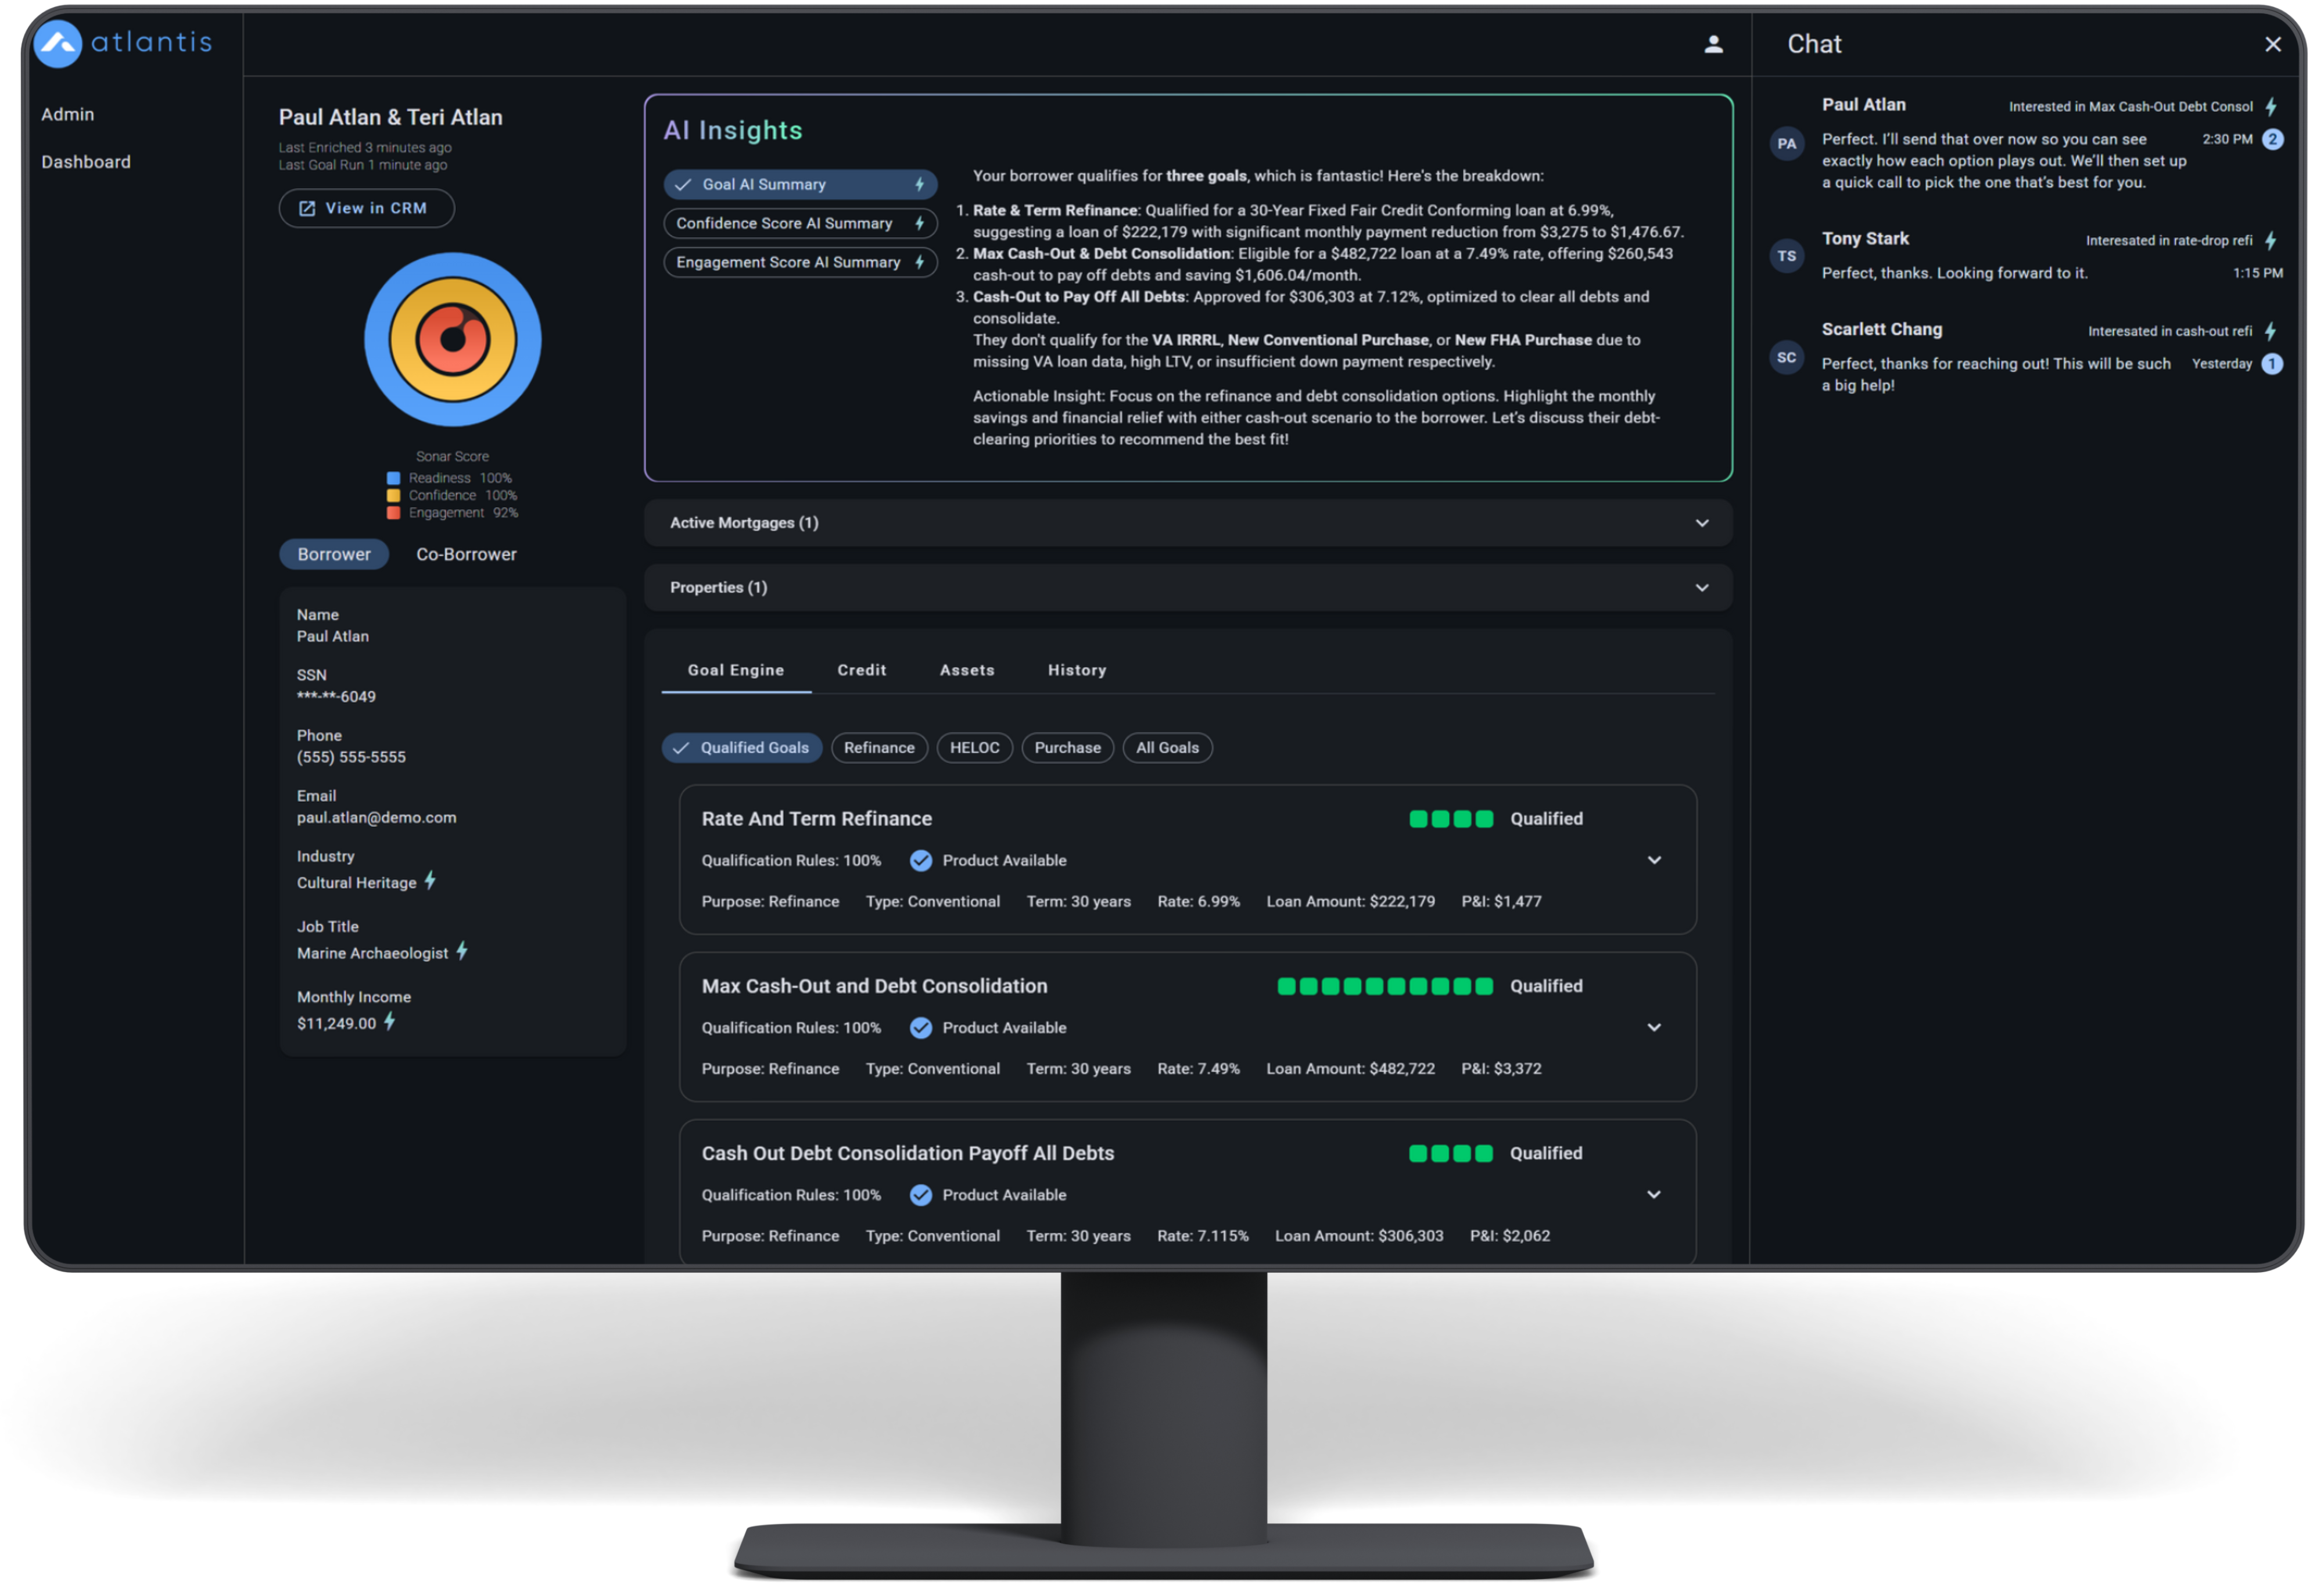Open the user profile icon
2324x1586 pixels.
1713,44
